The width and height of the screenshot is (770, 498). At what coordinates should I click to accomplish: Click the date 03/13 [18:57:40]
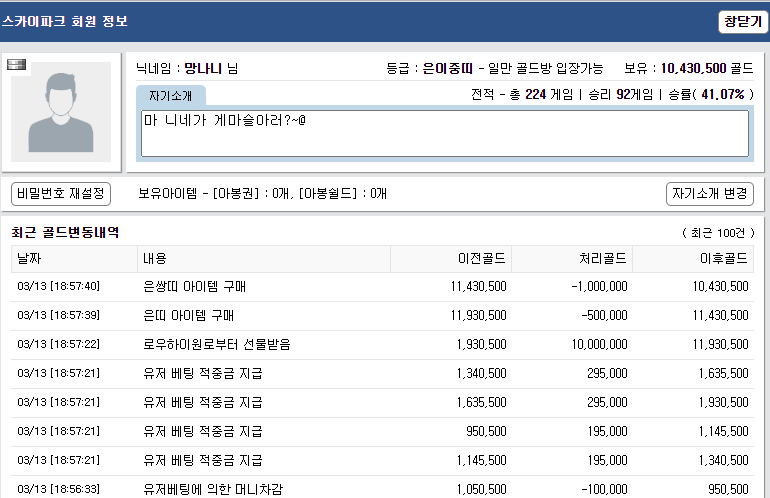(58, 286)
